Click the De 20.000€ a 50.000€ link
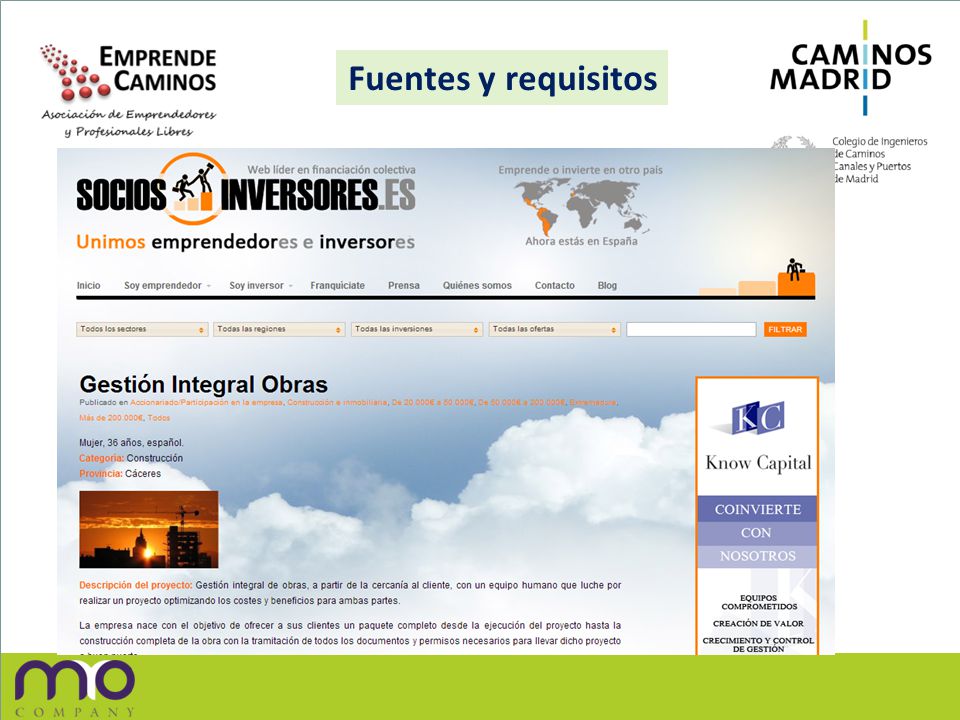Screen dimensions: 960x720 pyautogui.click(x=432, y=402)
